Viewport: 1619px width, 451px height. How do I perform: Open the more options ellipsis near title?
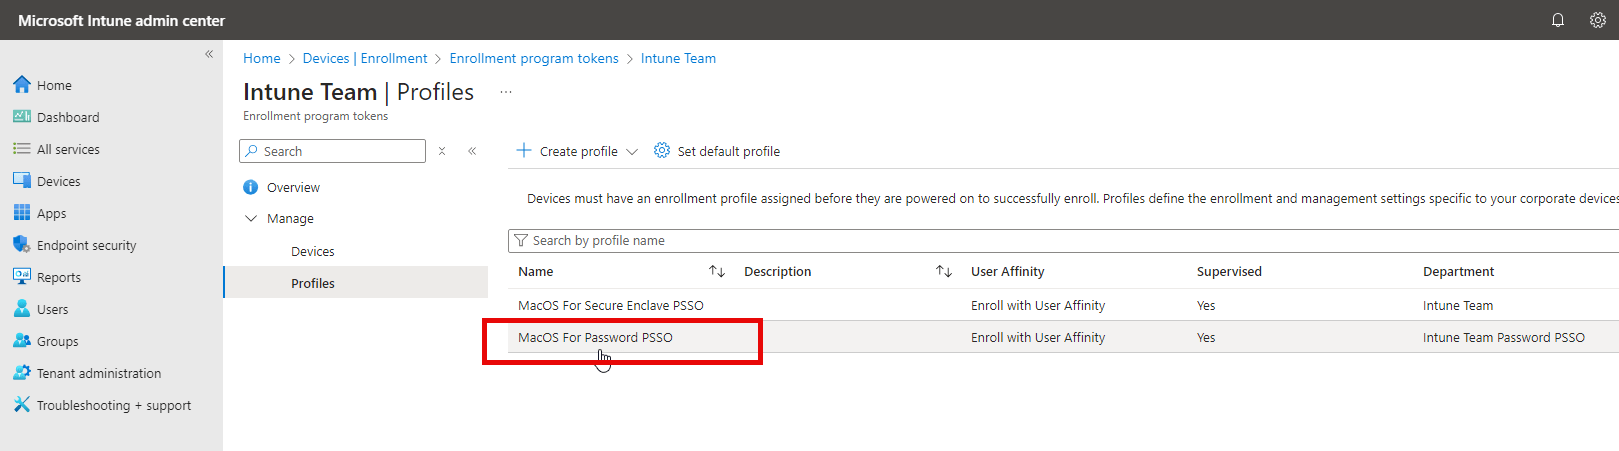(506, 92)
